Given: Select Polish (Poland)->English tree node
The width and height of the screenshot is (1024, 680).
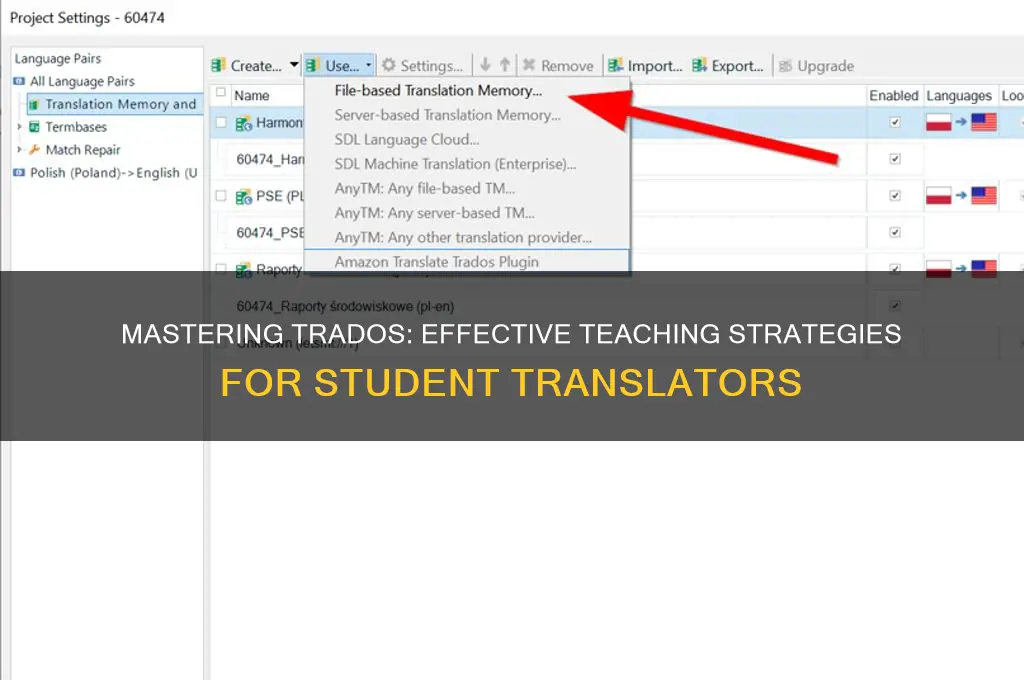Looking at the screenshot, I should point(114,172).
